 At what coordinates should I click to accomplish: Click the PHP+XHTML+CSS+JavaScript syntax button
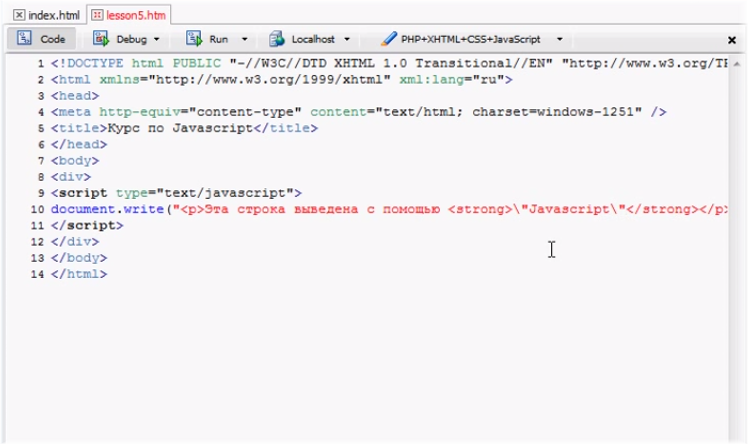coord(470,39)
